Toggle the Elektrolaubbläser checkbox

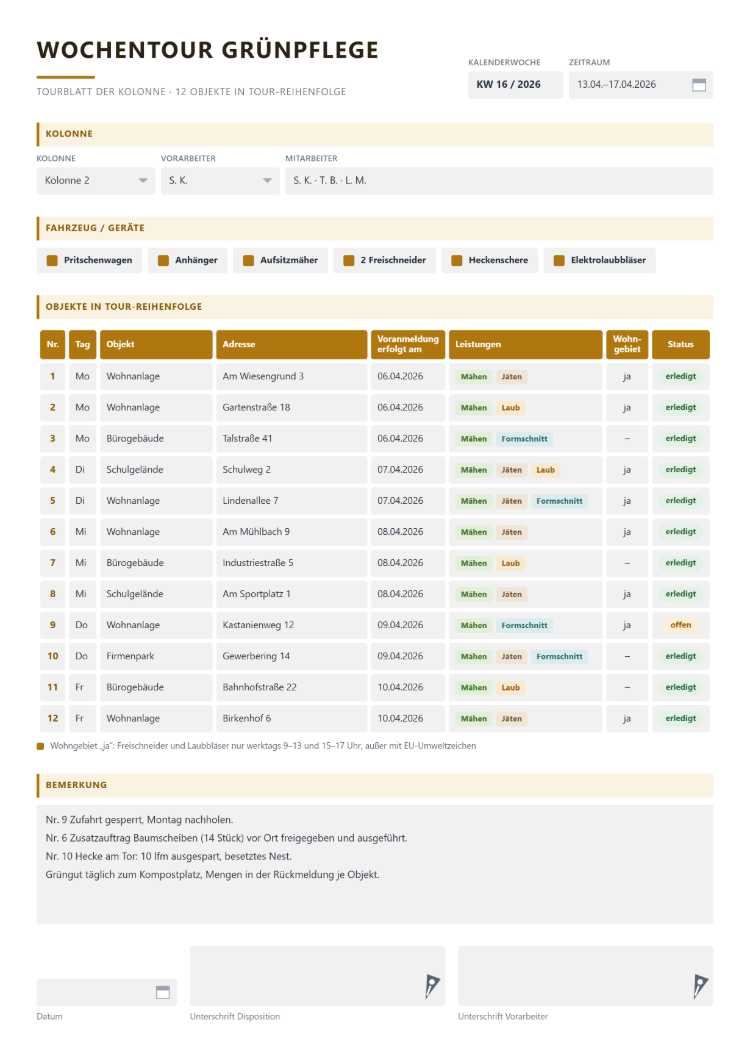coord(559,260)
